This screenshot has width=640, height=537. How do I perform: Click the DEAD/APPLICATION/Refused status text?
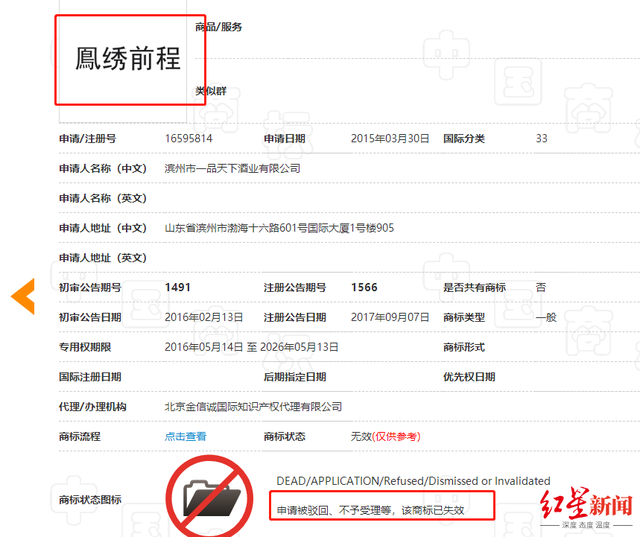(x=413, y=481)
